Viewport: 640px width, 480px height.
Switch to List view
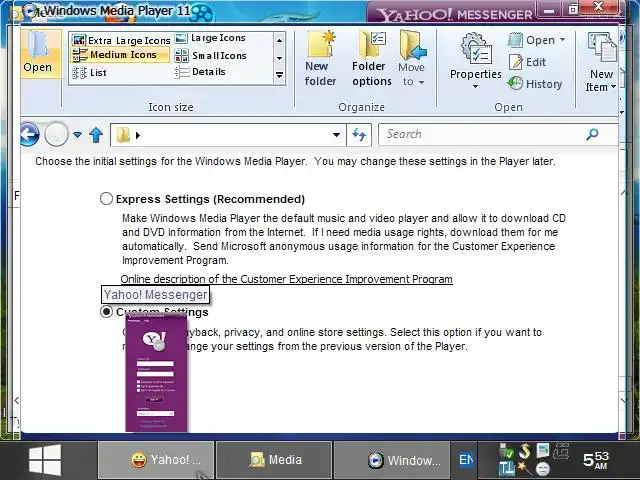89,73
